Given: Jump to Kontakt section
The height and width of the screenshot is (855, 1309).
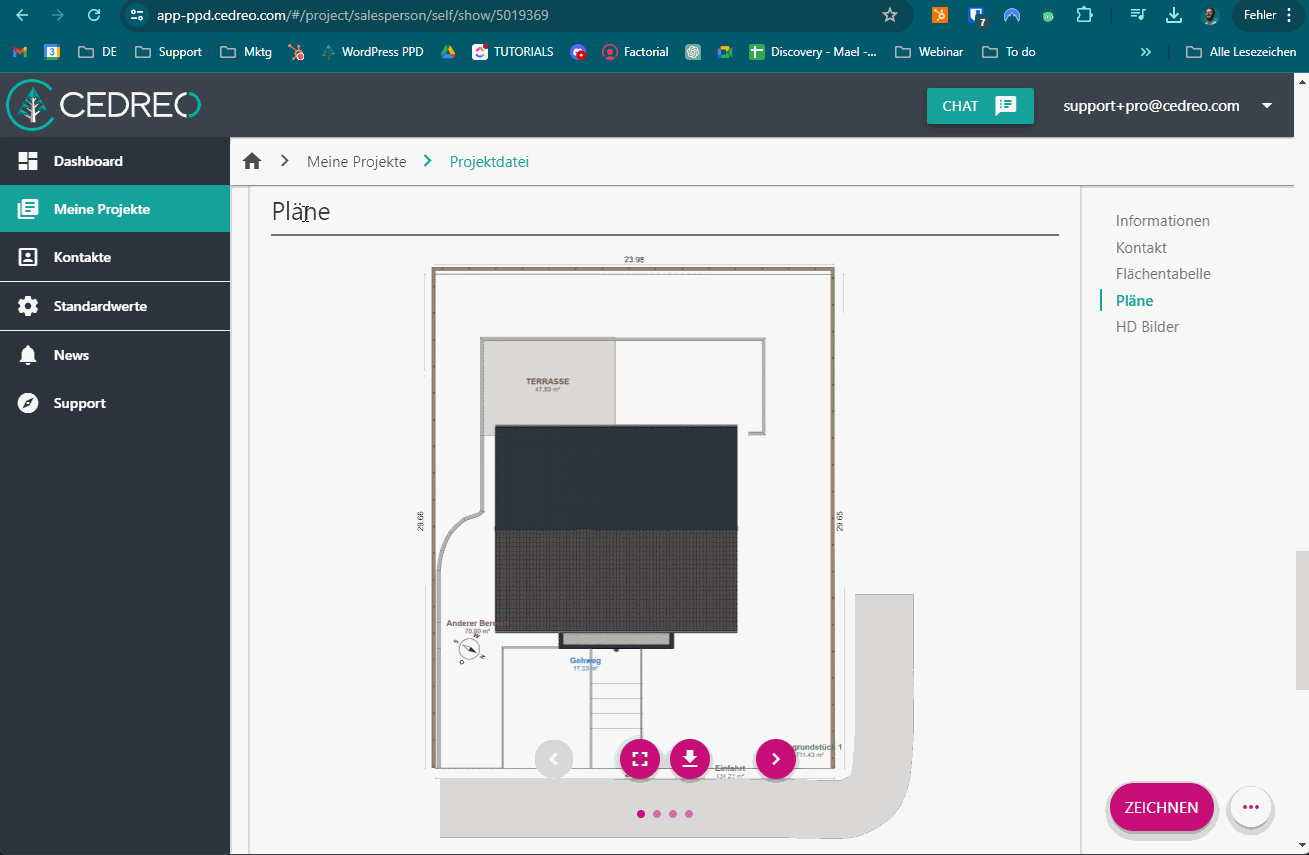Looking at the screenshot, I should point(1141,248).
